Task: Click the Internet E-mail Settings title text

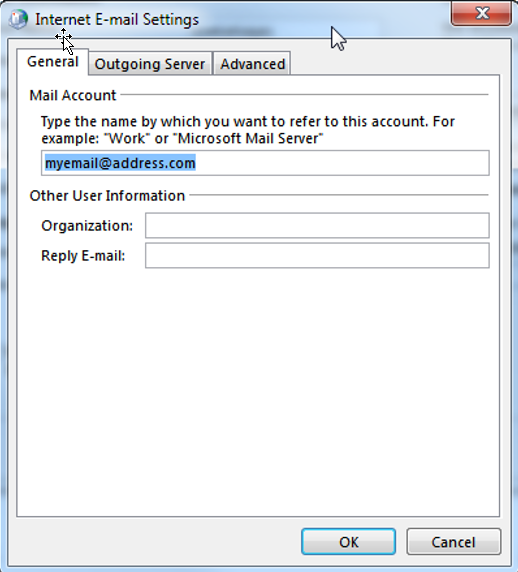Action: (117, 19)
